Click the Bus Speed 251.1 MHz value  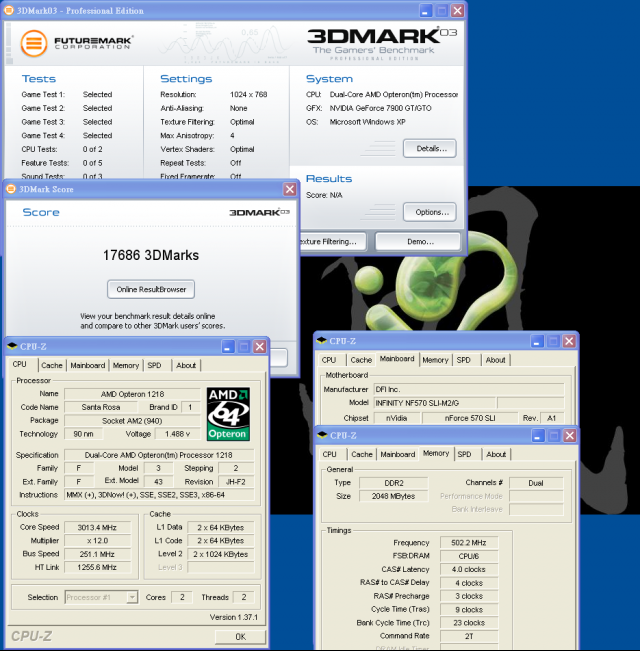[x=97, y=554]
